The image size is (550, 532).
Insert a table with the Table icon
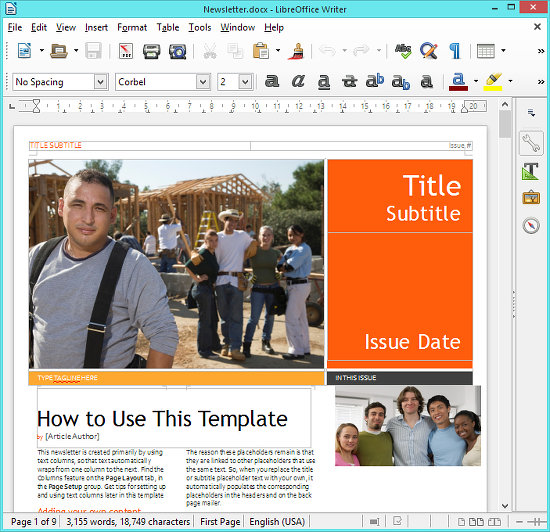pos(486,51)
